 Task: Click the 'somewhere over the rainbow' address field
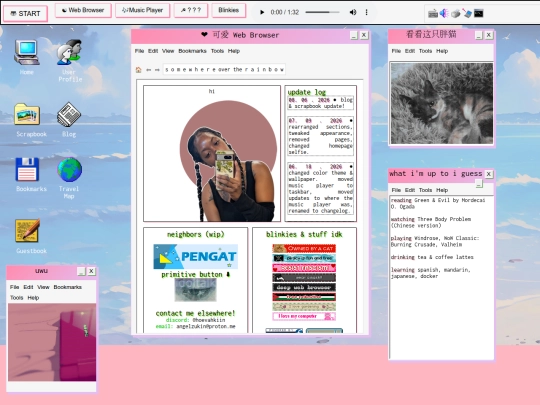click(x=224, y=70)
